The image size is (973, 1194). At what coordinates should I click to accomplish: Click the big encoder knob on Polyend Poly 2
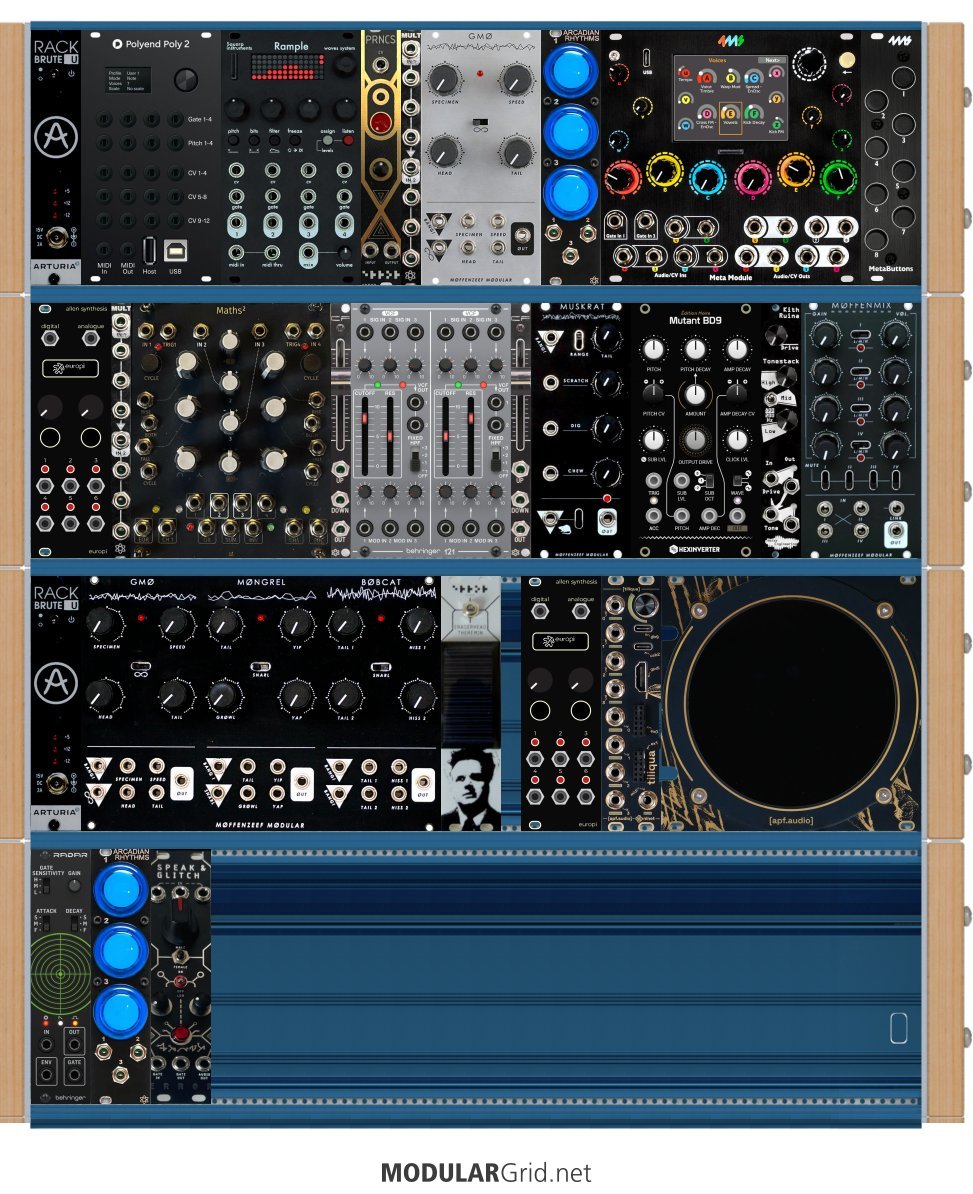pyautogui.click(x=186, y=79)
